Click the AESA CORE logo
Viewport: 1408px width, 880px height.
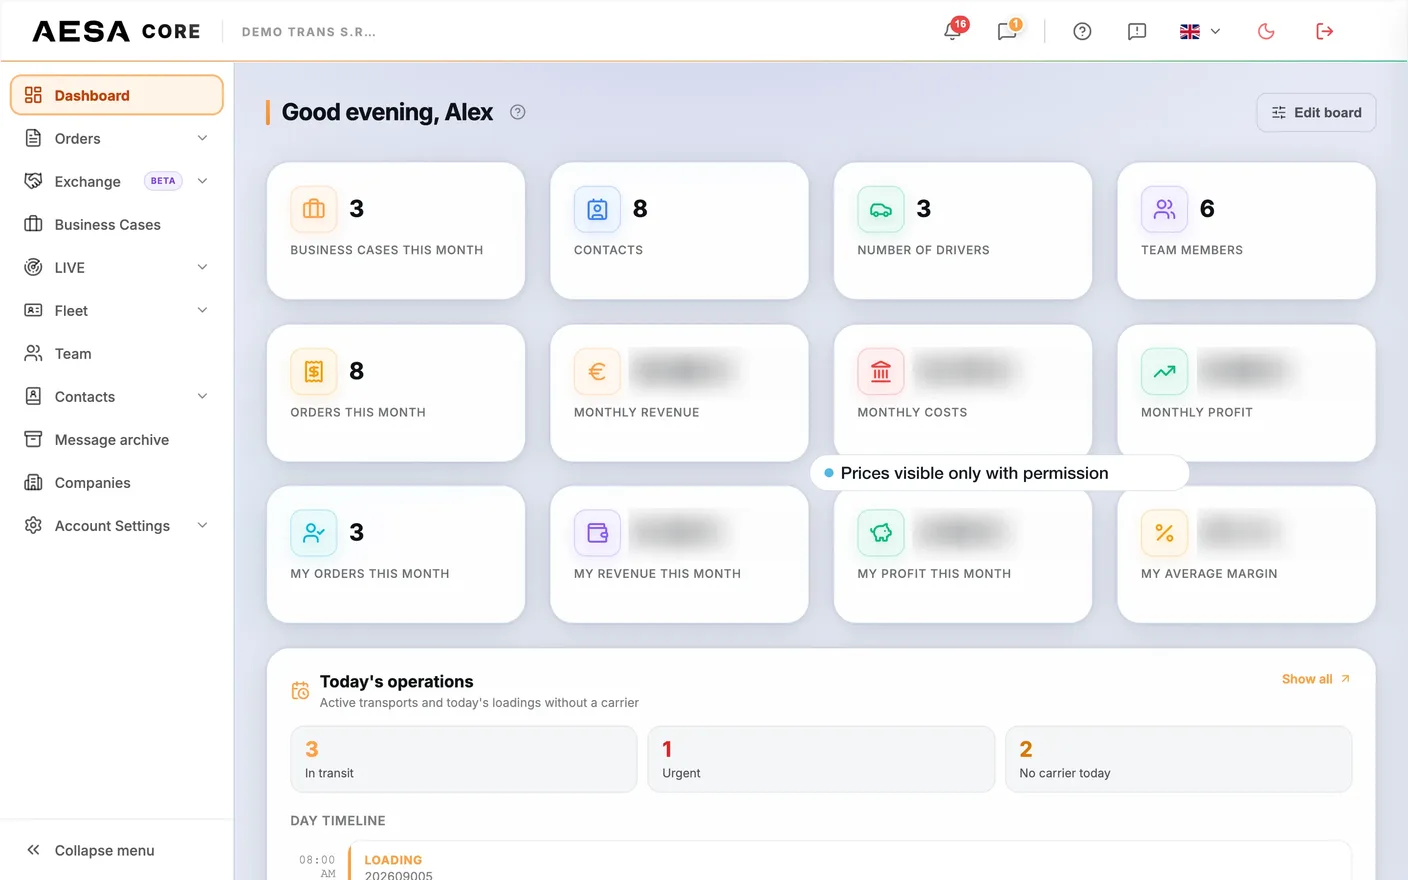click(x=116, y=31)
